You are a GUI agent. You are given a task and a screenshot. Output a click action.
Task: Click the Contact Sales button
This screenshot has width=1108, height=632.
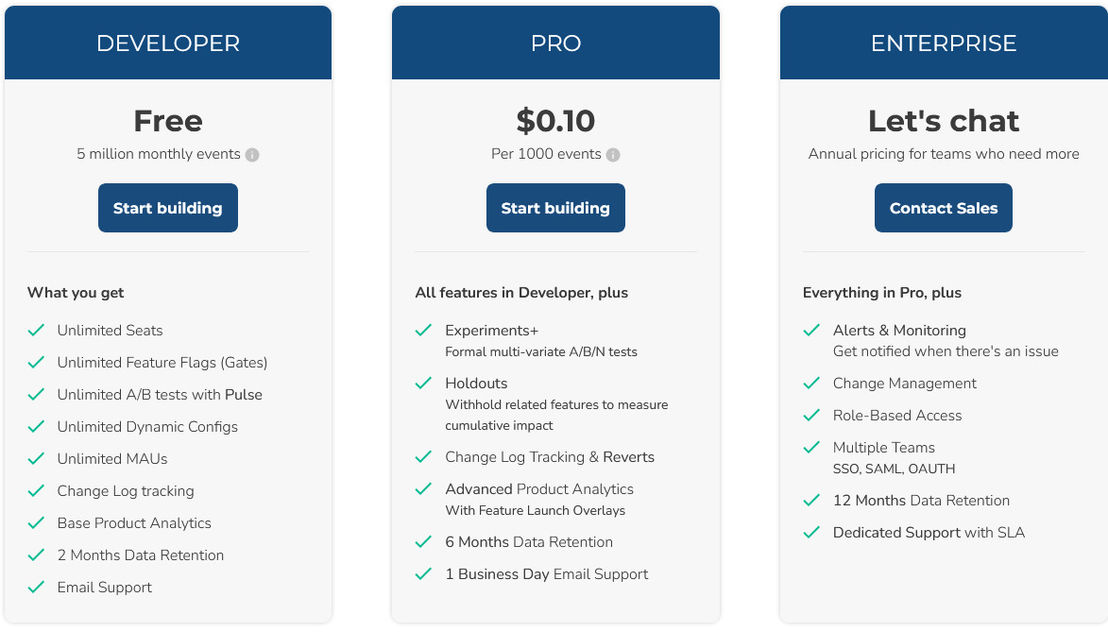pyautogui.click(x=943, y=208)
